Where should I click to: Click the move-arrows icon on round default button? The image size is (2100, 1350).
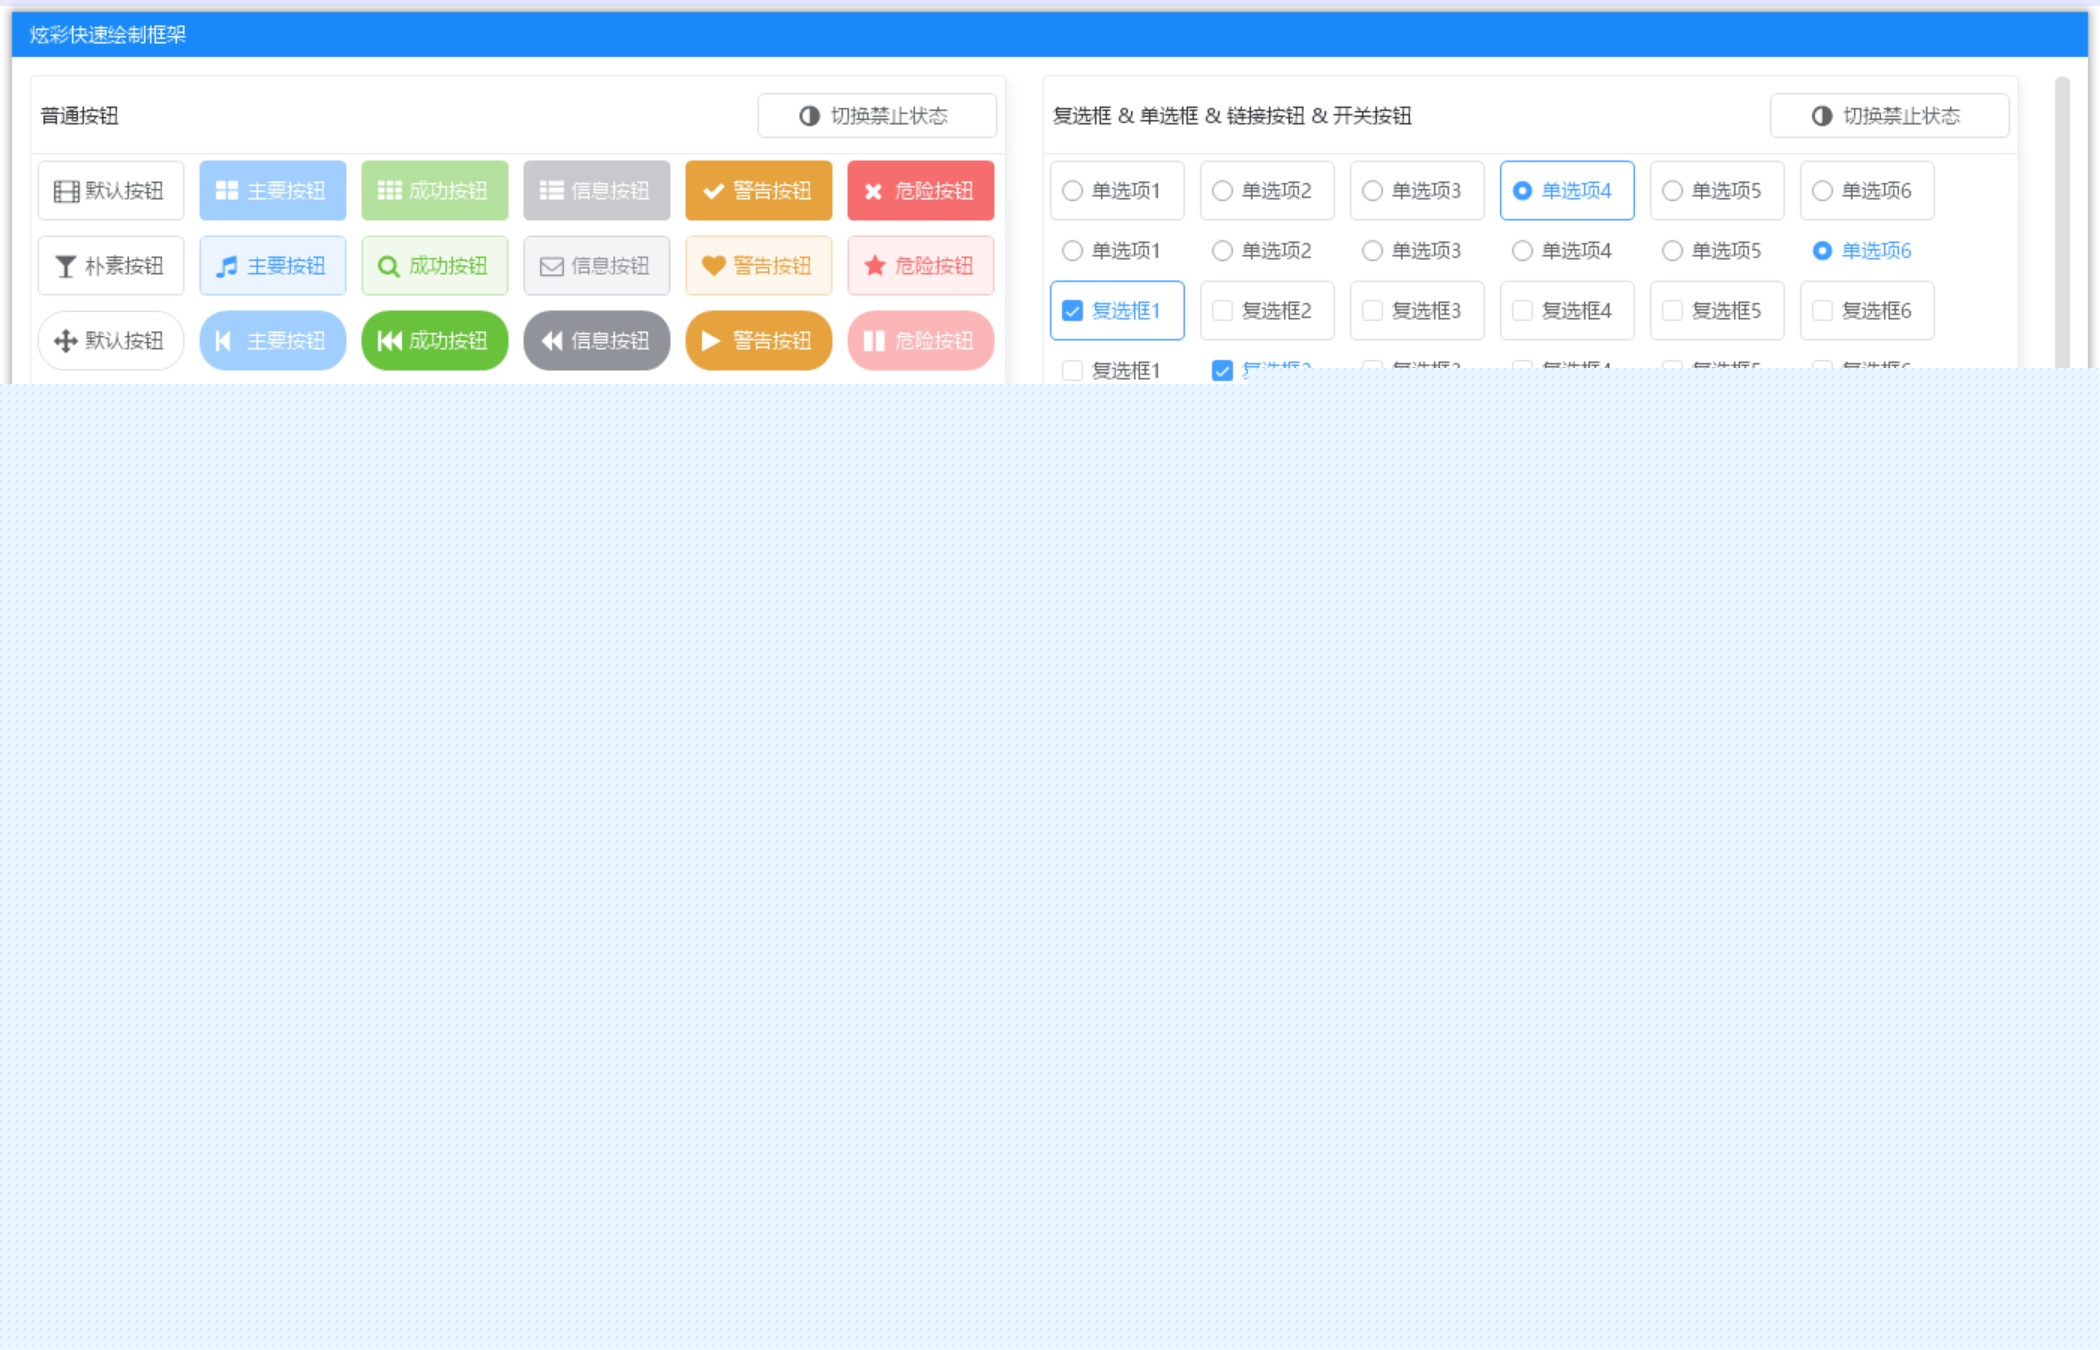pyautogui.click(x=66, y=341)
